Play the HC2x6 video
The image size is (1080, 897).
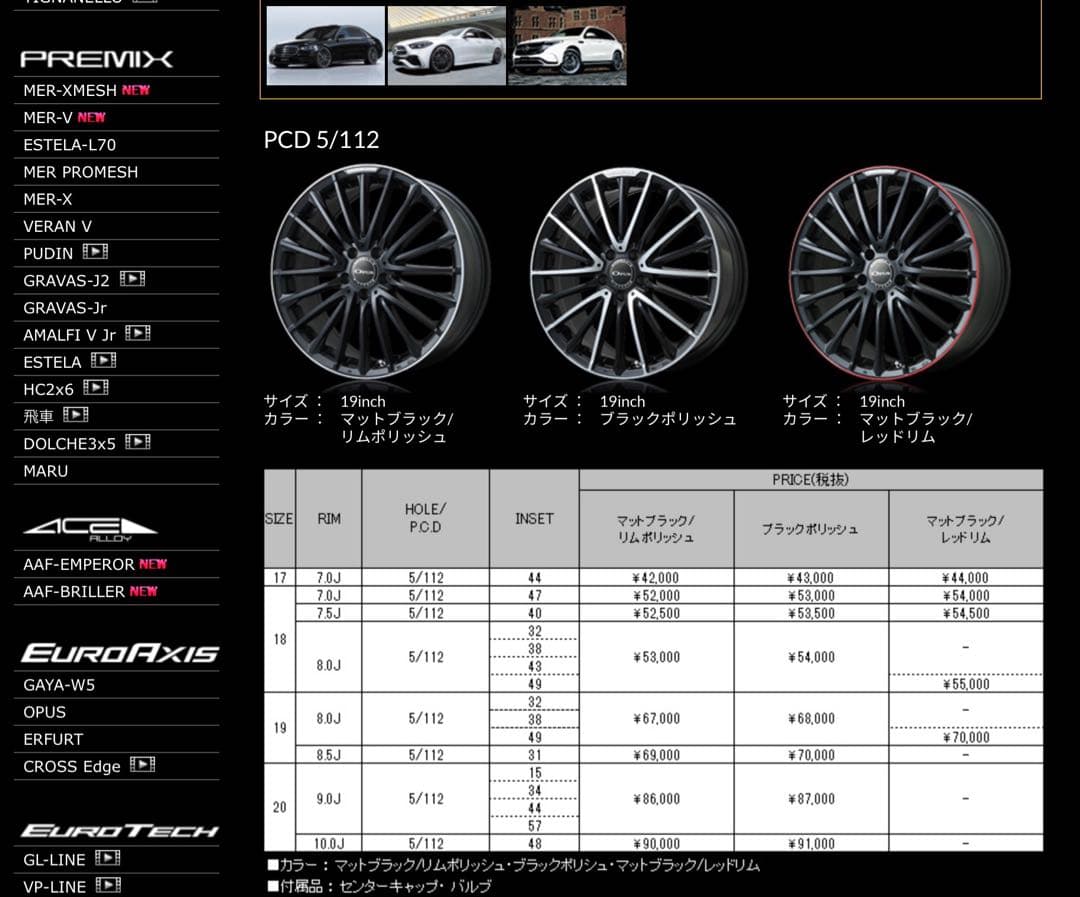tap(95, 389)
